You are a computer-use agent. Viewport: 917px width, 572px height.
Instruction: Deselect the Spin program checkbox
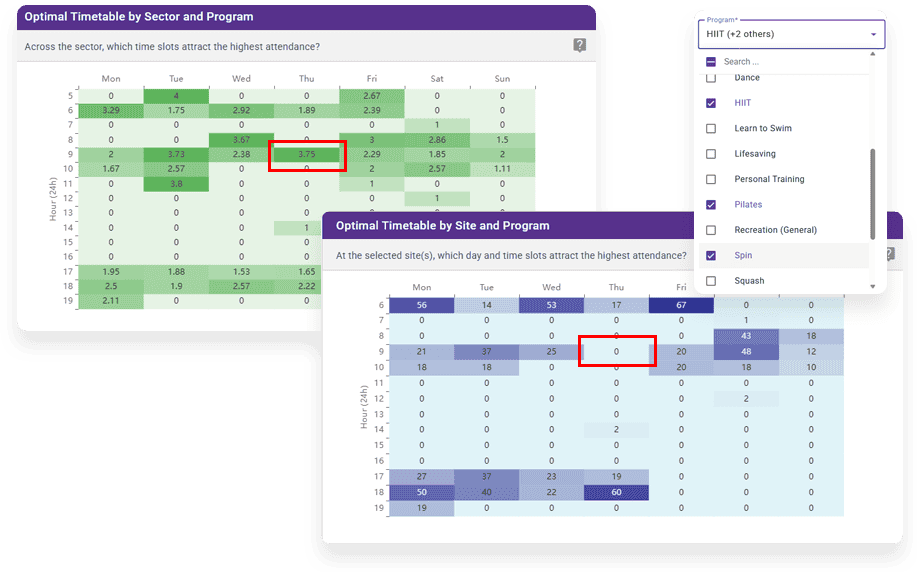[711, 256]
